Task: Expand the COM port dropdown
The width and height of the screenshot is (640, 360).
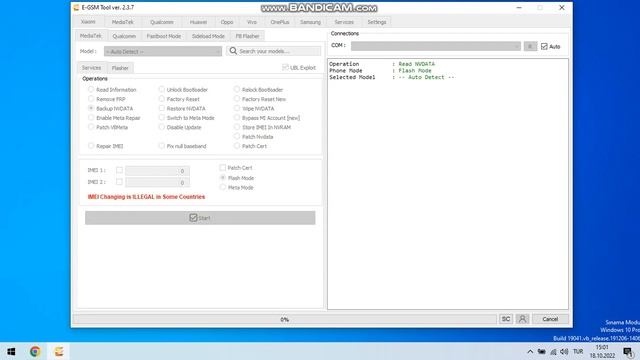Action: (436, 46)
